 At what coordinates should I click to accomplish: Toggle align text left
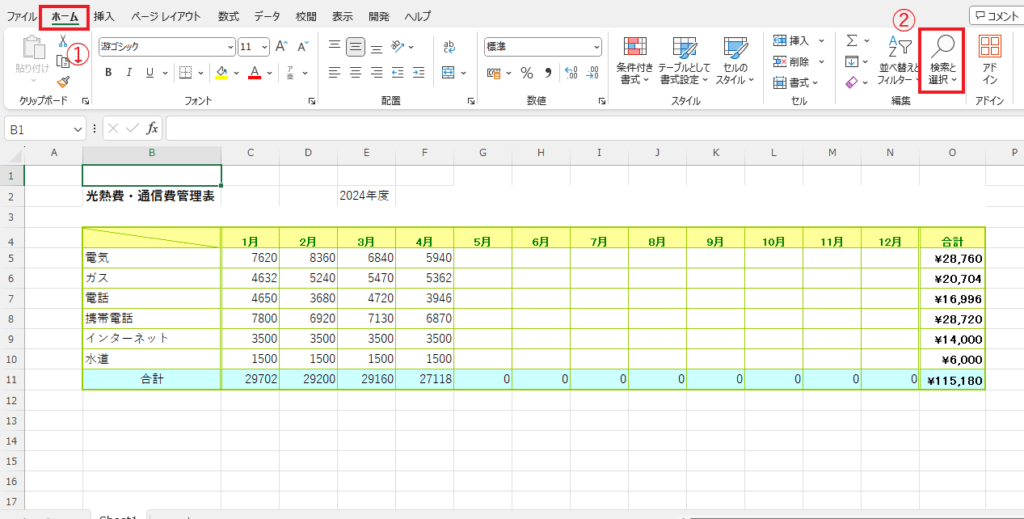(x=334, y=72)
